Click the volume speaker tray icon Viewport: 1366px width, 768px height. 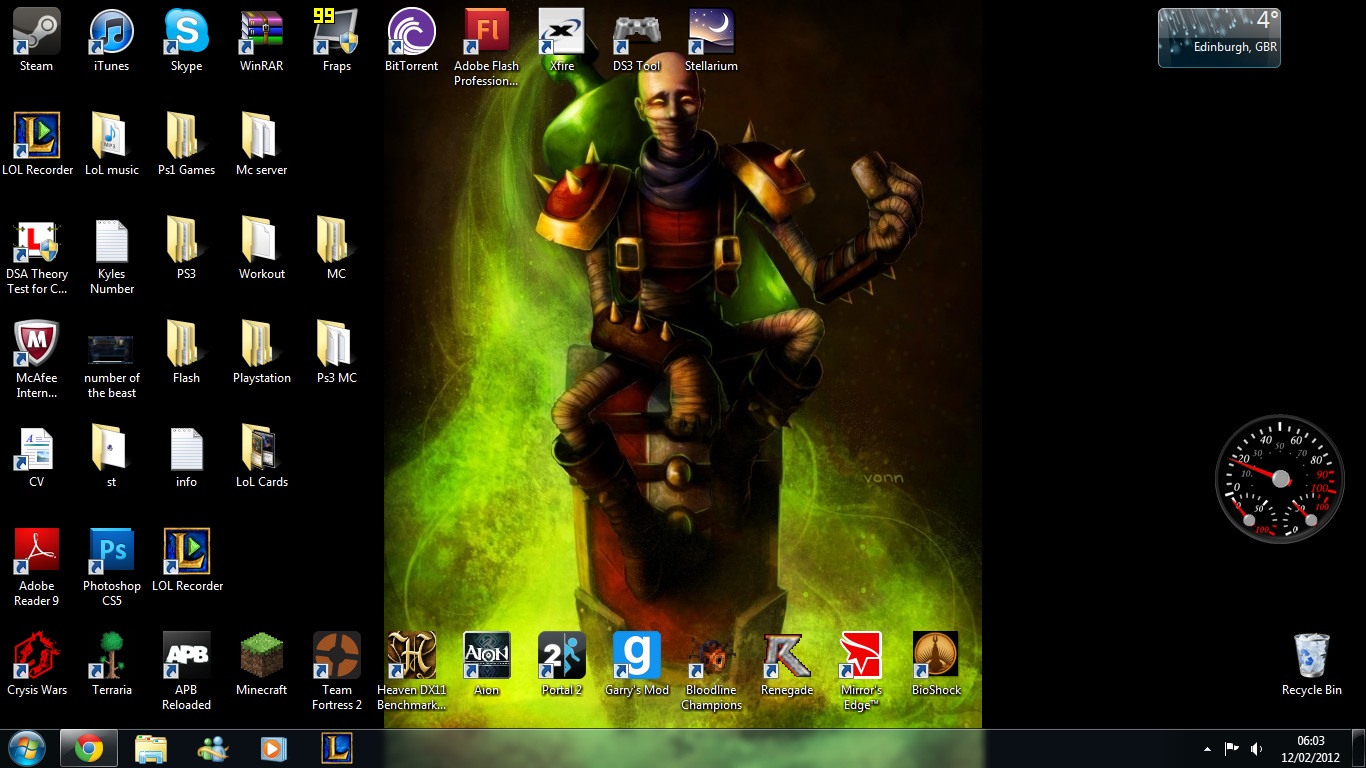click(x=1256, y=748)
